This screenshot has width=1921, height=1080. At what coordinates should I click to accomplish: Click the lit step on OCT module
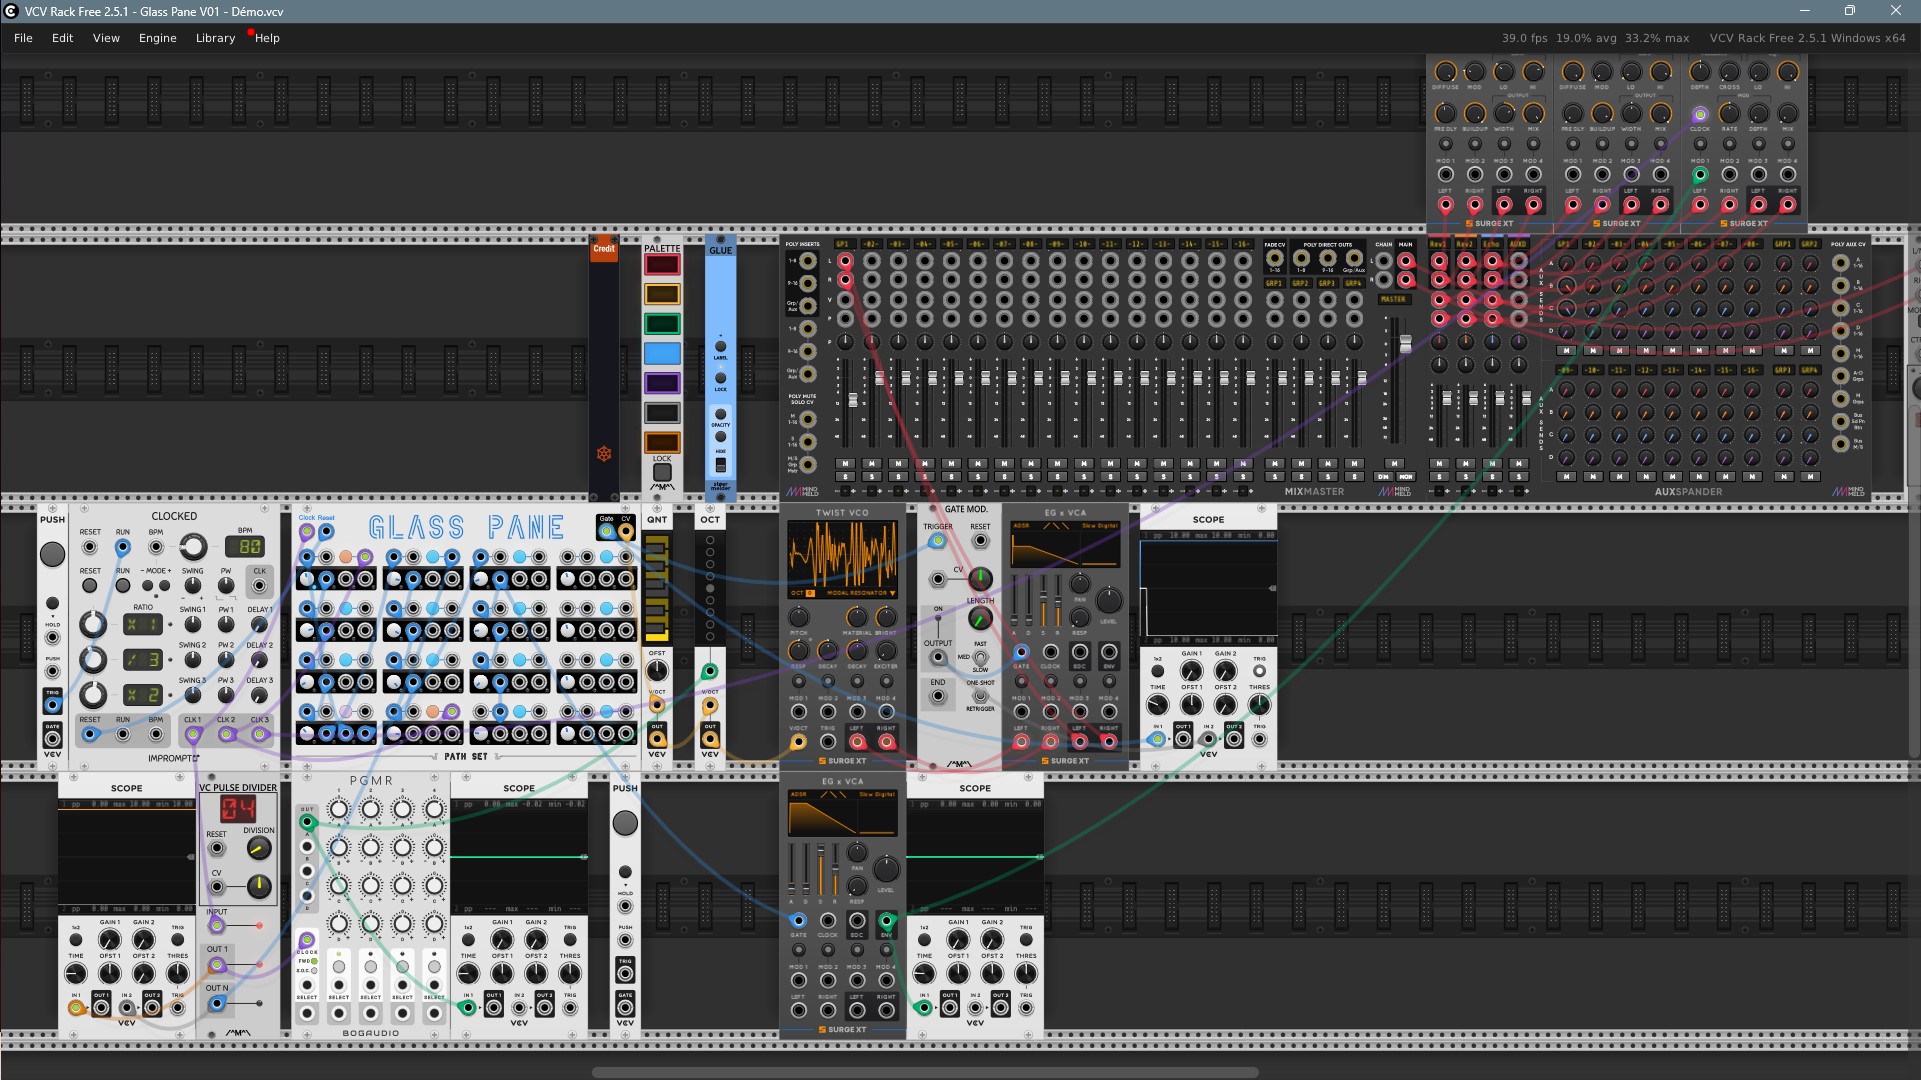tap(710, 588)
